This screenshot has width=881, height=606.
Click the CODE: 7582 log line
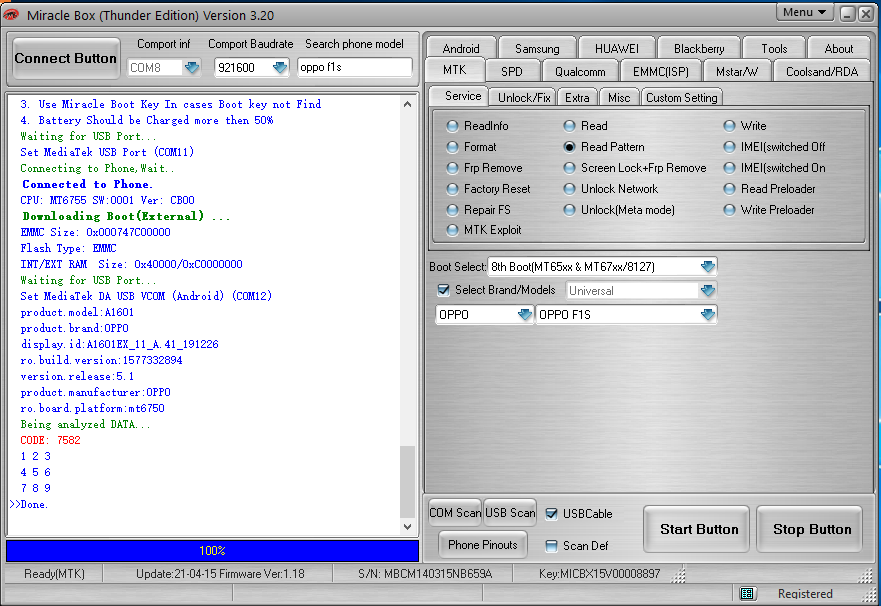pyautogui.click(x=50, y=440)
